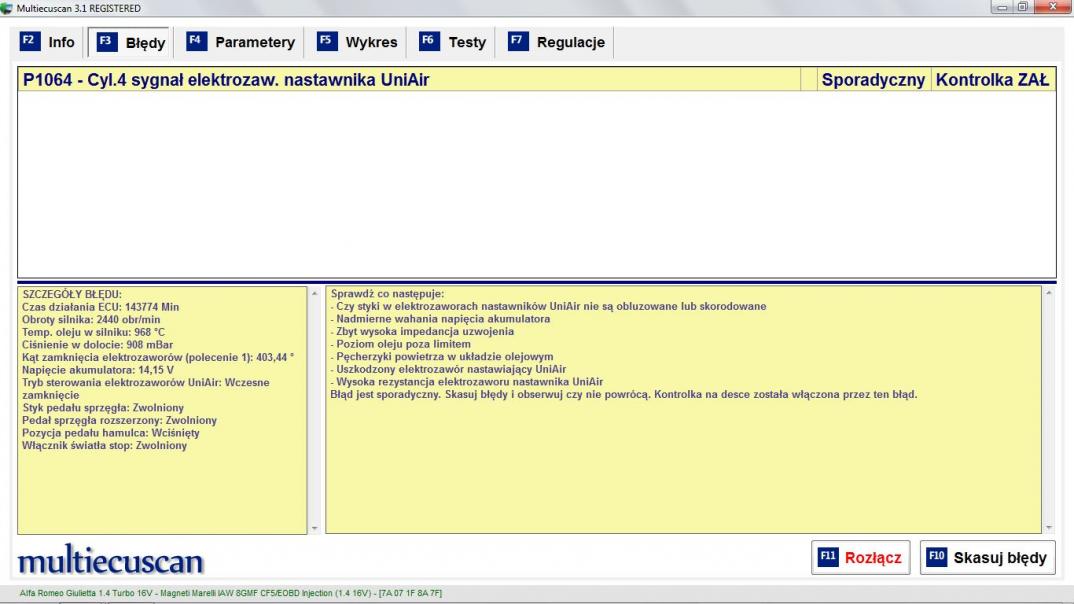The height and width of the screenshot is (604, 1074).
Task: Click the F5 key icon
Action: pyautogui.click(x=327, y=41)
